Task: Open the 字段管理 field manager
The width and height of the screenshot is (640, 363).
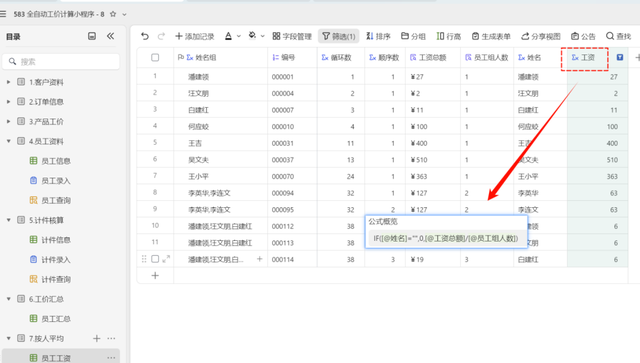Action: (292, 36)
